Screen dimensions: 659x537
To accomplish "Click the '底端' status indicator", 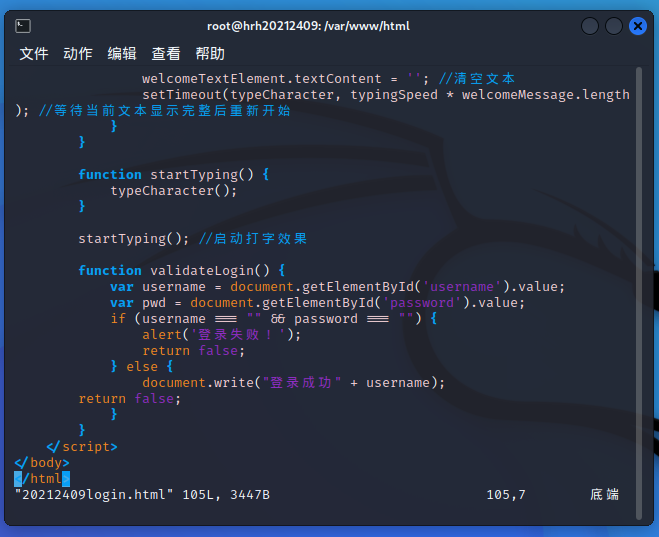I will tap(604, 495).
